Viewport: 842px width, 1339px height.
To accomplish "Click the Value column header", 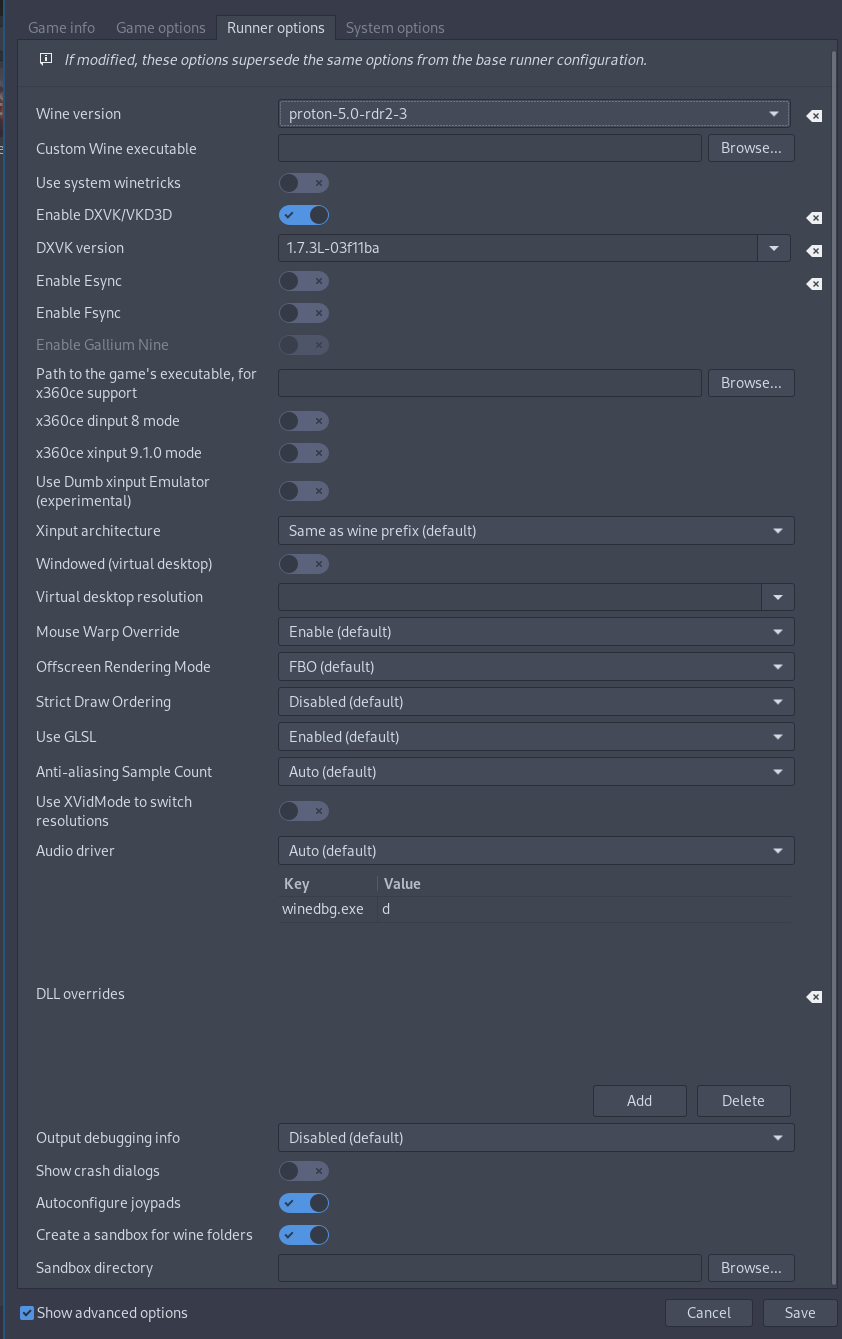I will [x=585, y=884].
